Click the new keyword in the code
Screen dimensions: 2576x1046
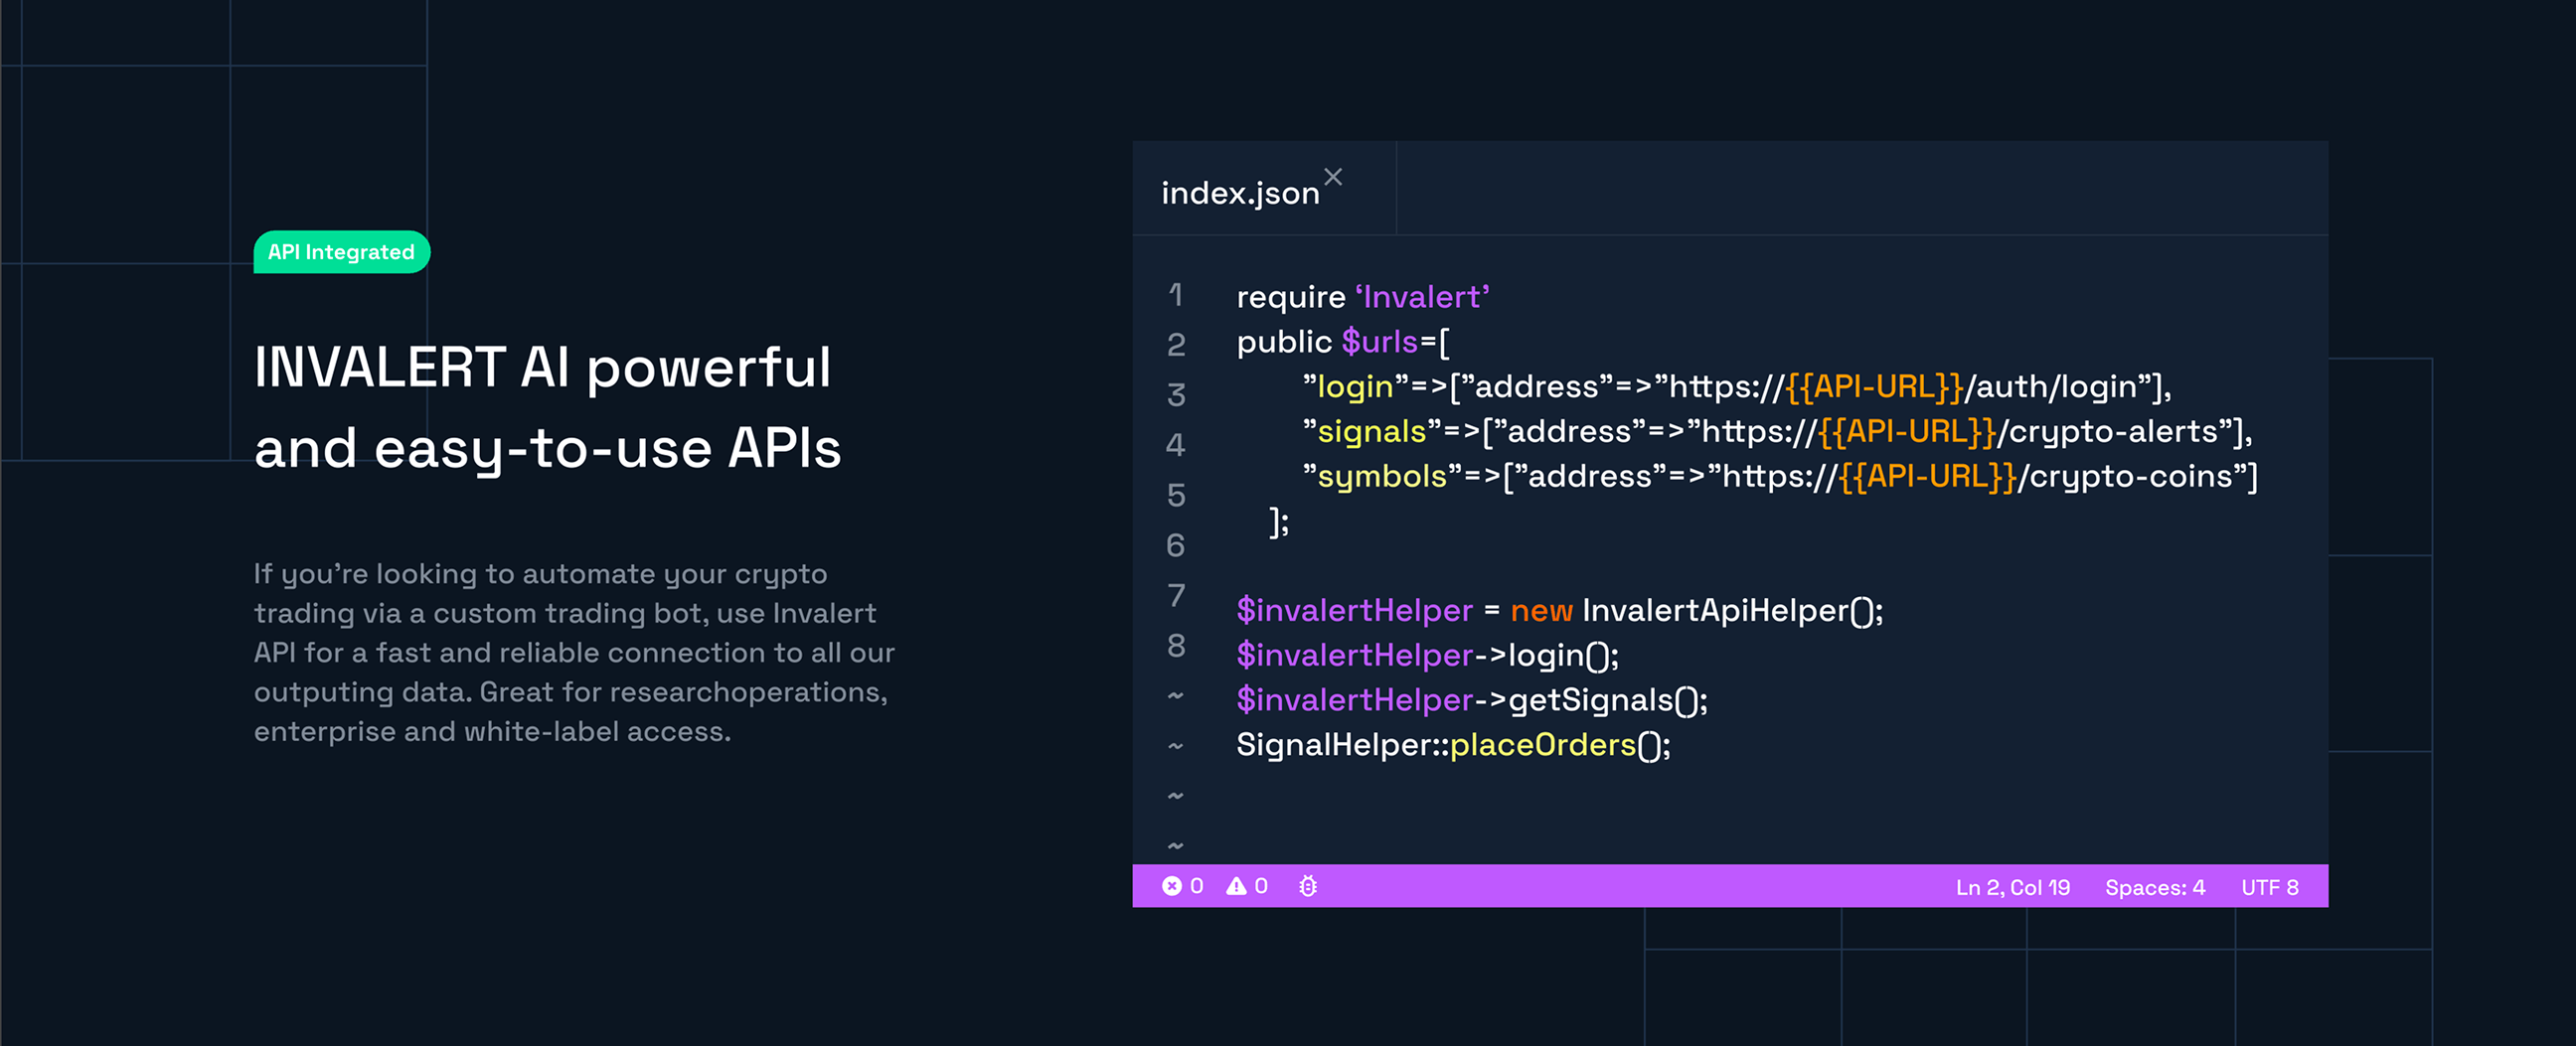pyautogui.click(x=1541, y=611)
